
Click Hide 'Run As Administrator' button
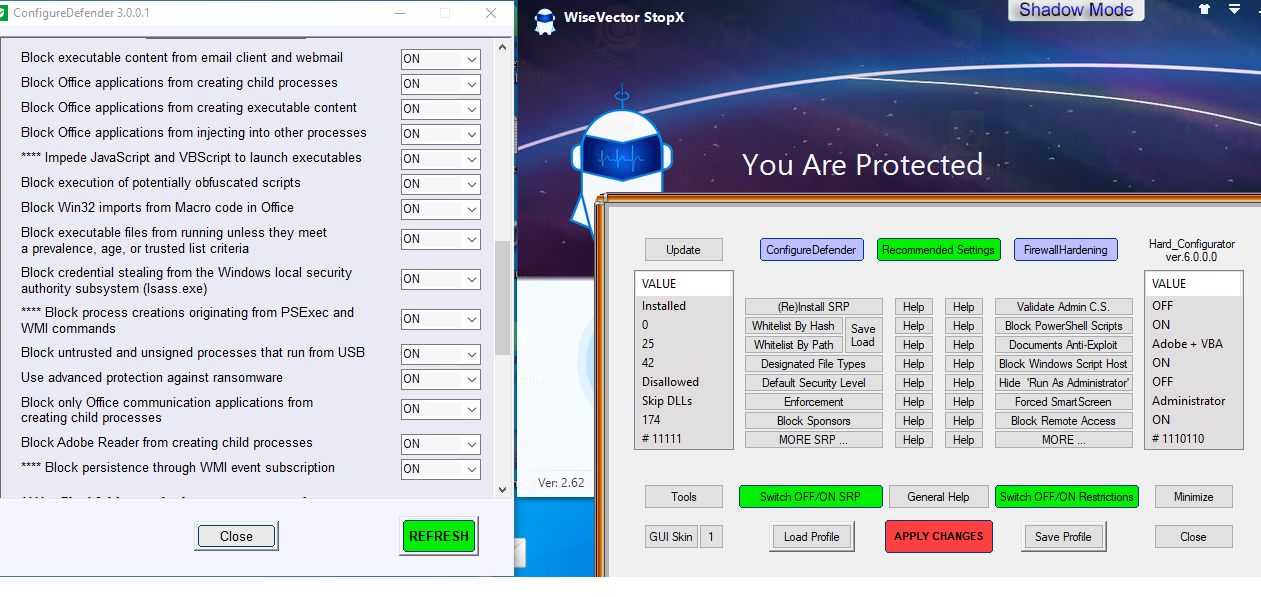click(1063, 383)
